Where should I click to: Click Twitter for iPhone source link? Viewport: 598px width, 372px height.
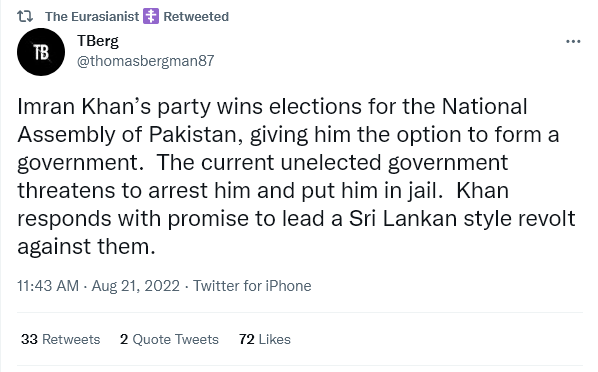pyautogui.click(x=252, y=286)
